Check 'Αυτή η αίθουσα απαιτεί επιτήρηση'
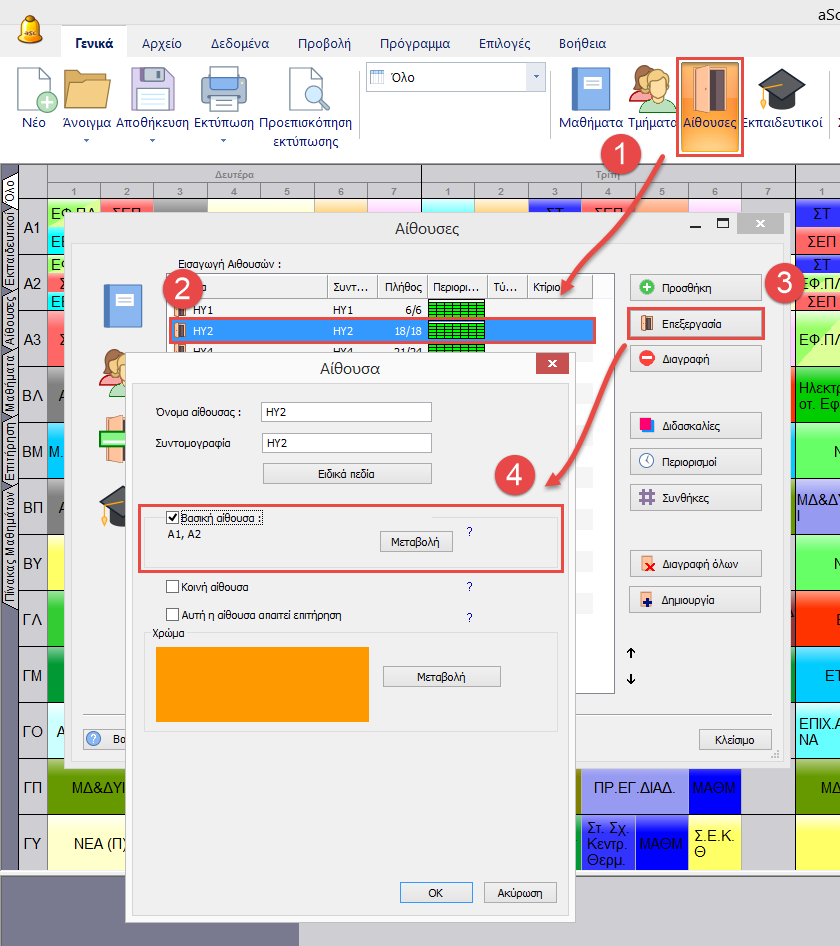 [173, 615]
